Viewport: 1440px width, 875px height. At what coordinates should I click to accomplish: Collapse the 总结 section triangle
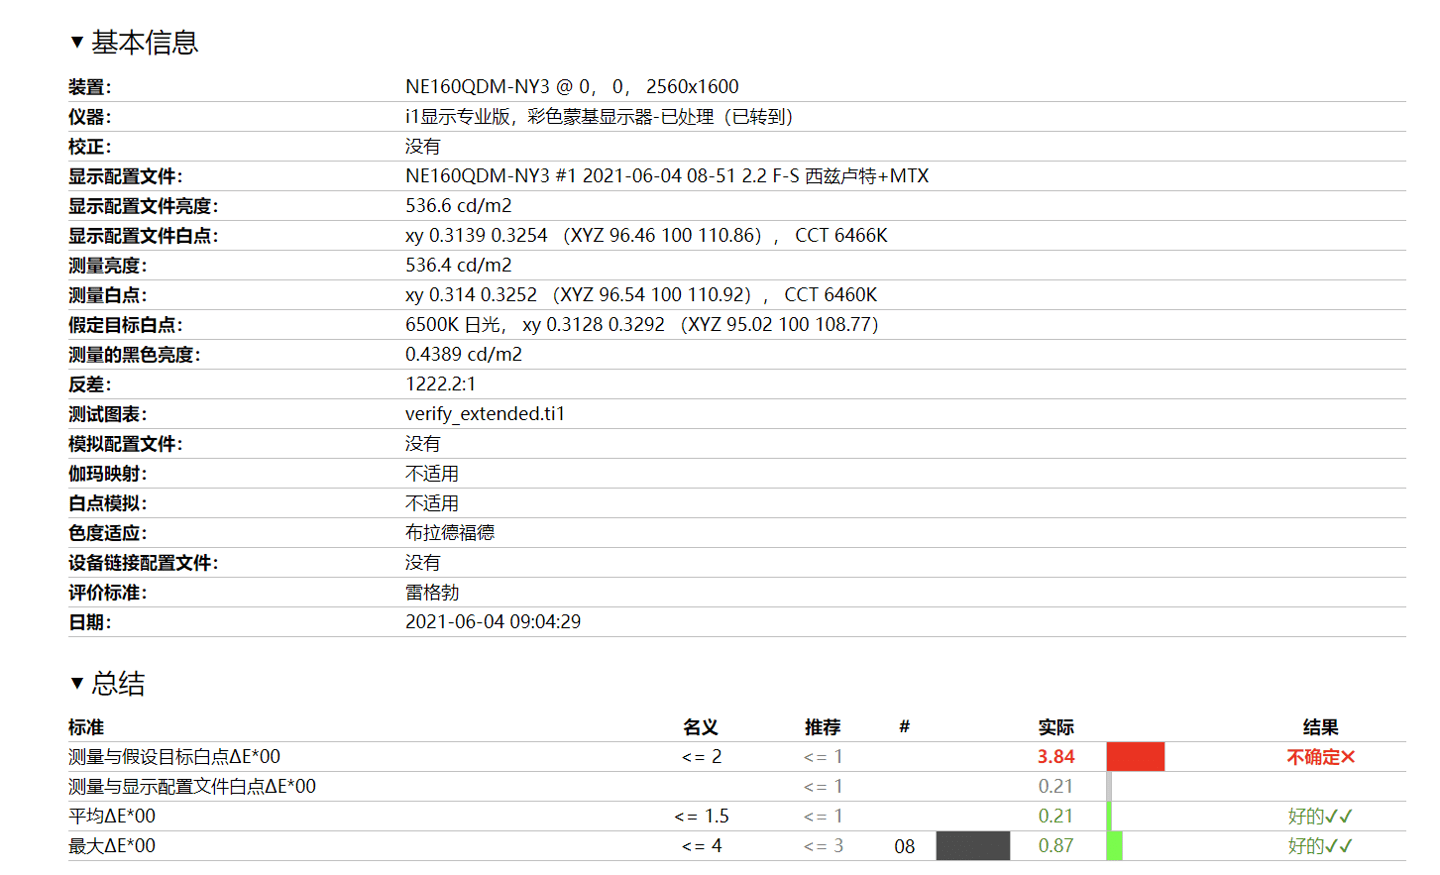(x=77, y=683)
